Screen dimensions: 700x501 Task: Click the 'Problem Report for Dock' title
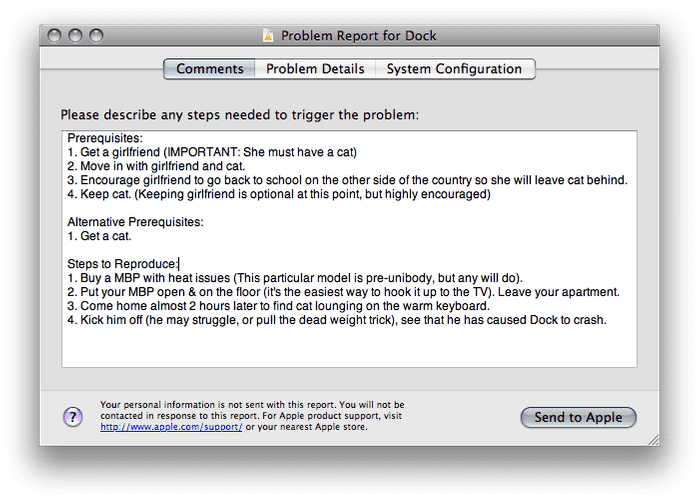pyautogui.click(x=358, y=36)
